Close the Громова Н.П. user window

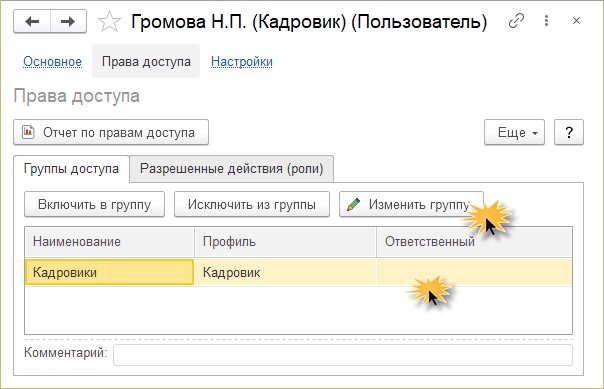coord(576,21)
